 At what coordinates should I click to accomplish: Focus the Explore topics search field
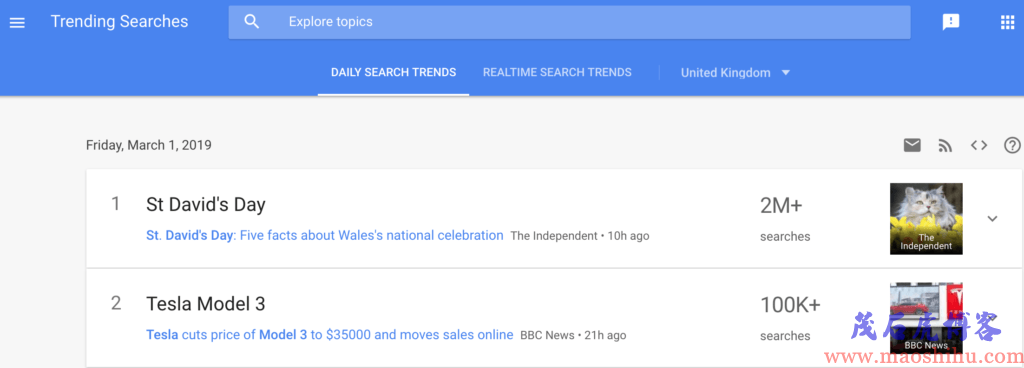point(569,22)
